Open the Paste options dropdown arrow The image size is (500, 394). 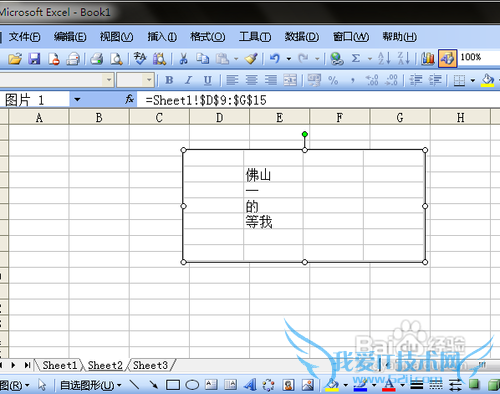236,59
